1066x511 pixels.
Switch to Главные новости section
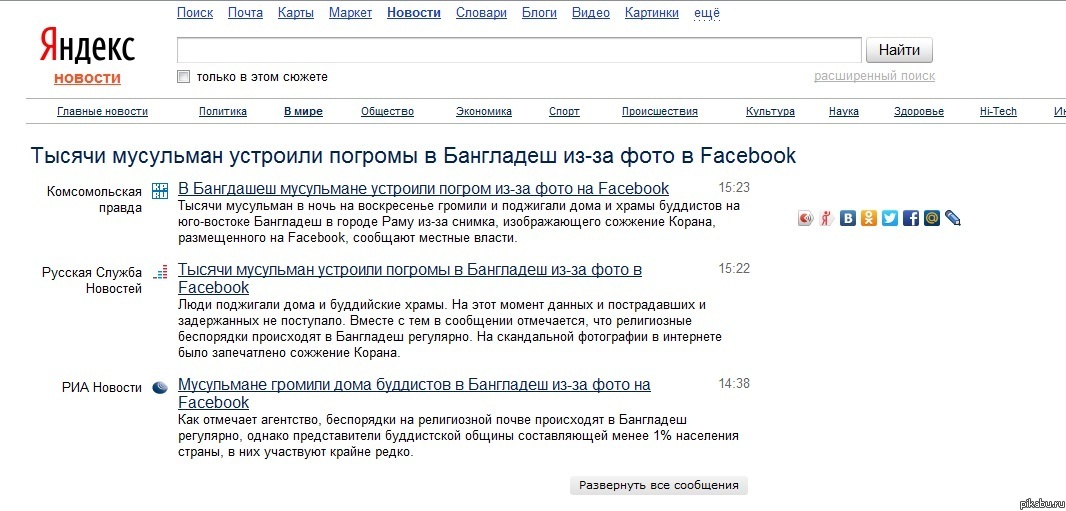(103, 111)
